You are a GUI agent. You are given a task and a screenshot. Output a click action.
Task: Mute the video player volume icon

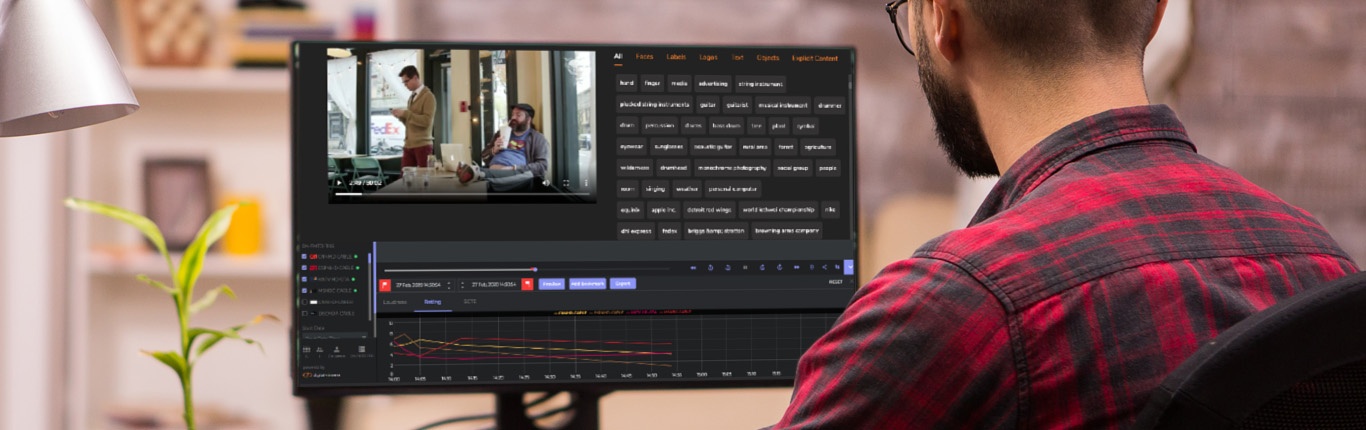(546, 183)
